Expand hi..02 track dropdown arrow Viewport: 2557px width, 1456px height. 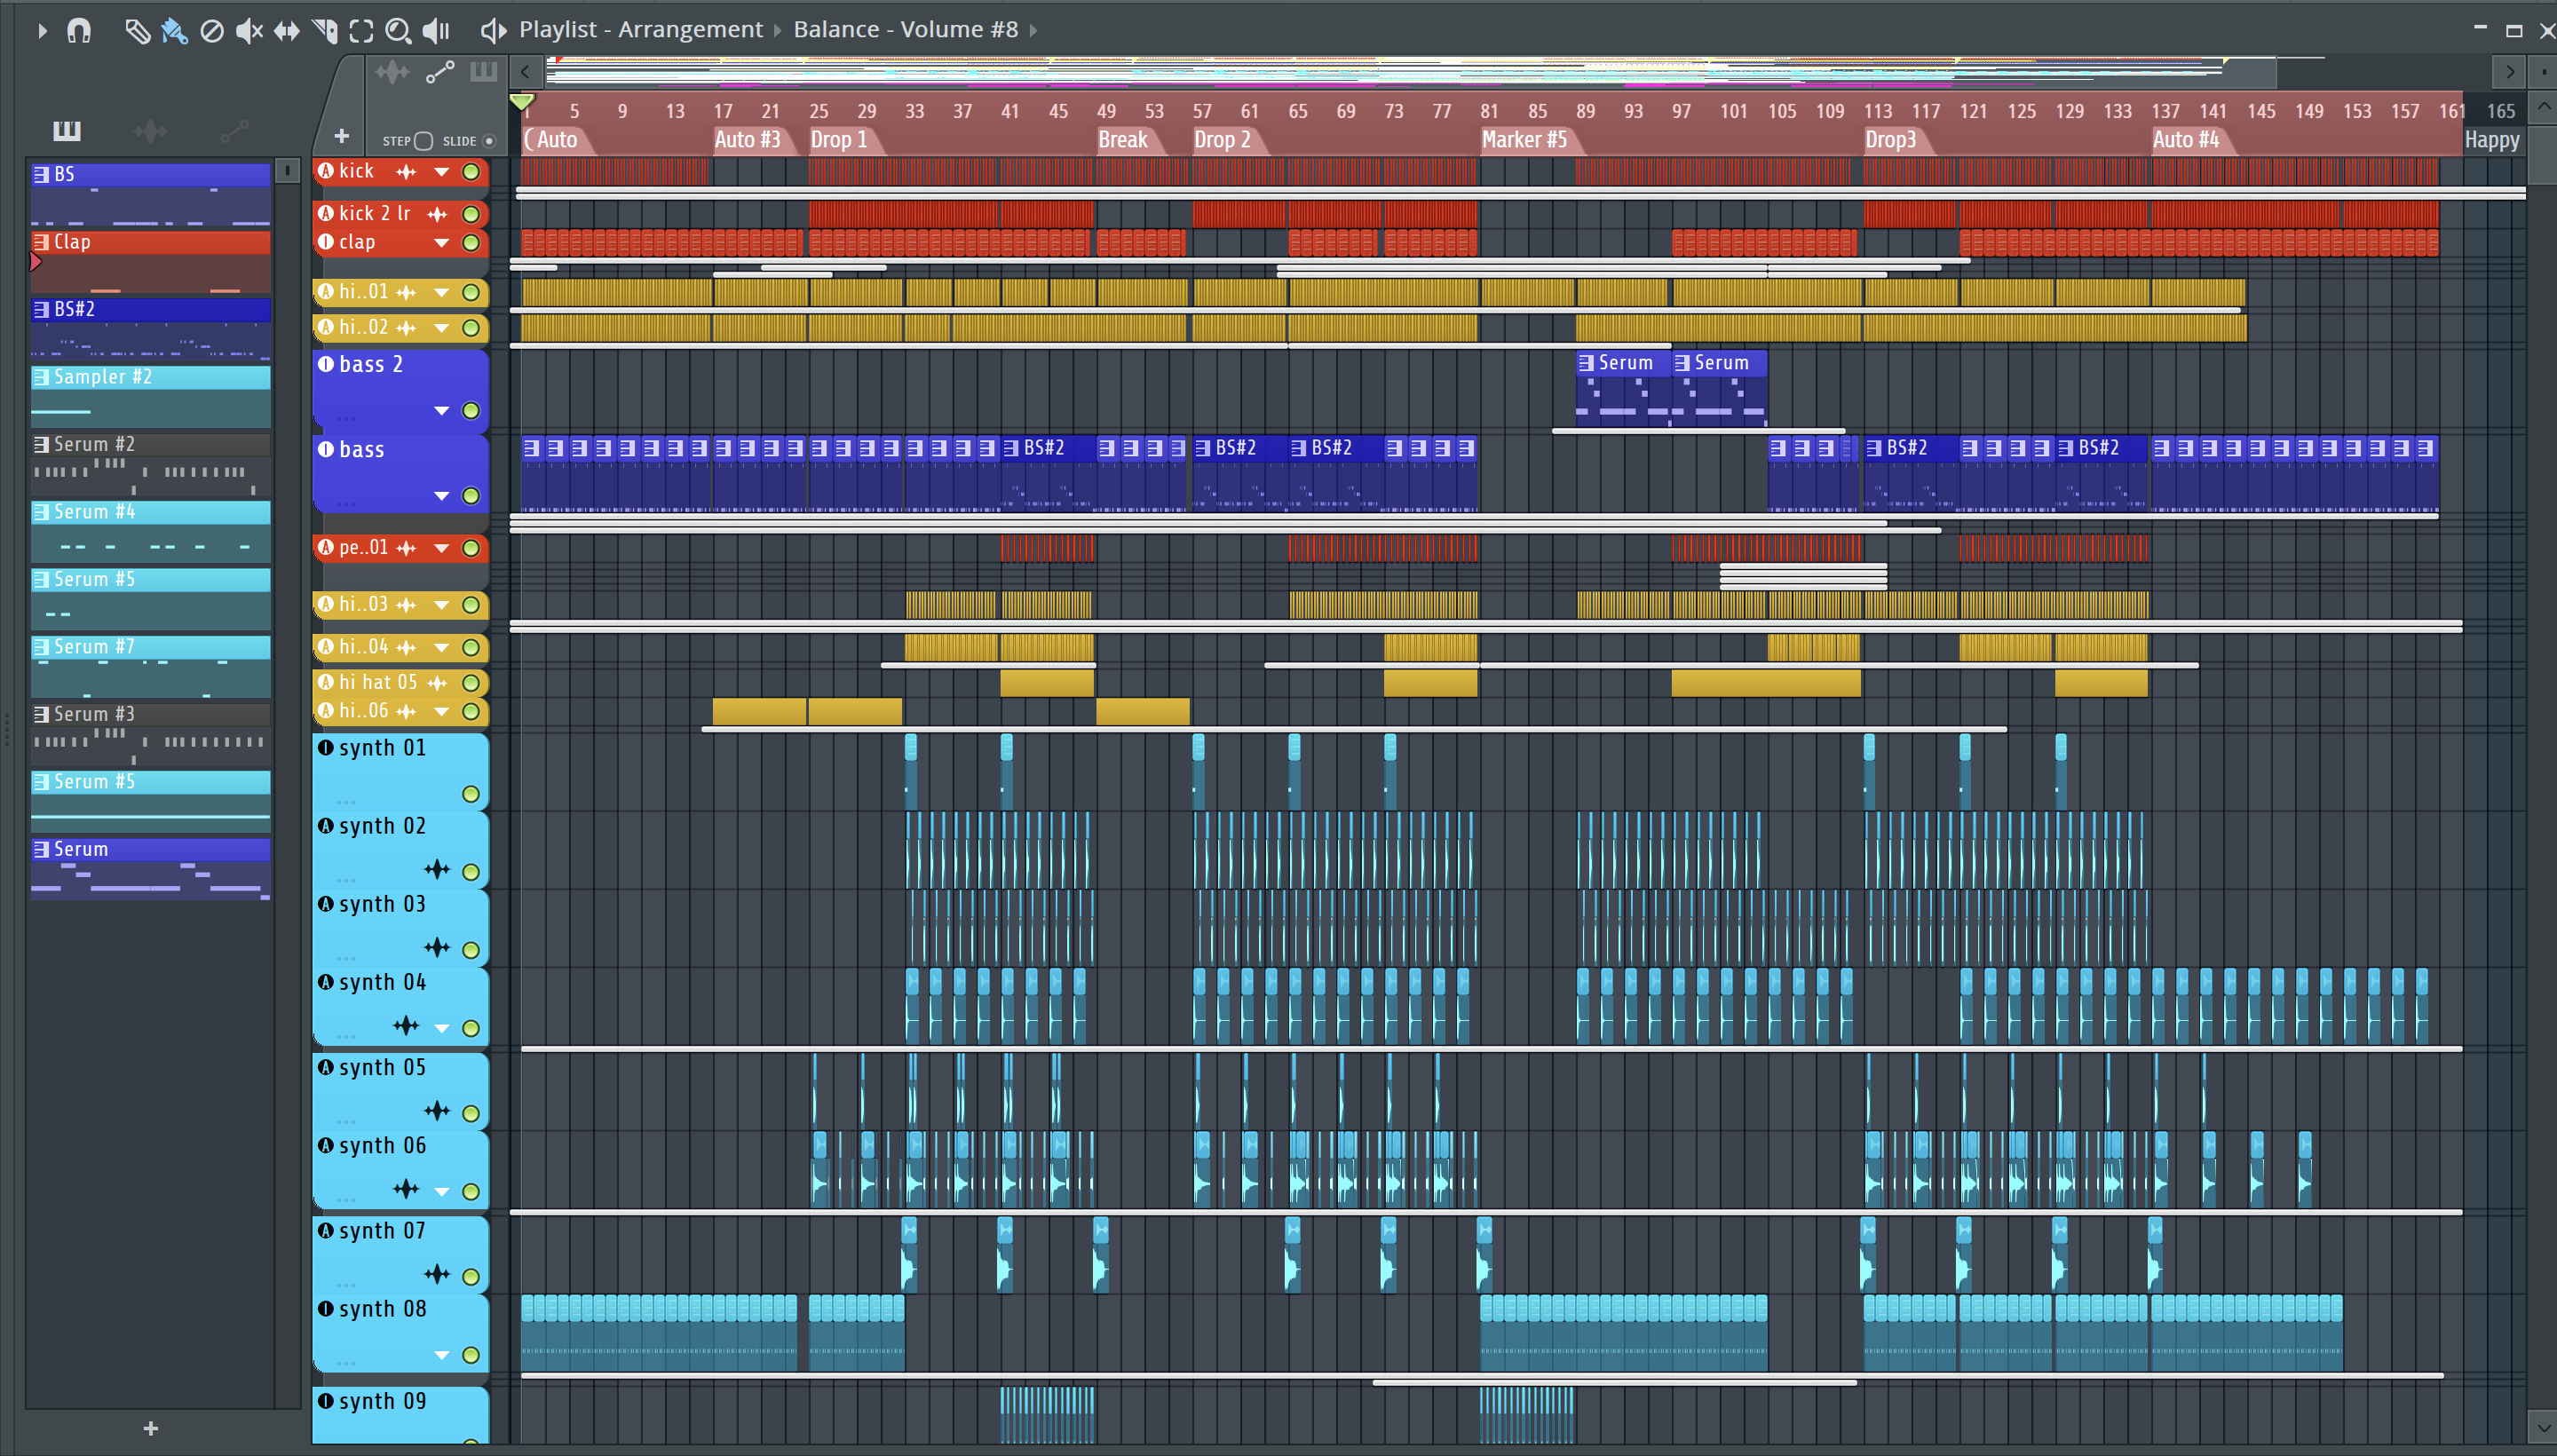(x=441, y=328)
